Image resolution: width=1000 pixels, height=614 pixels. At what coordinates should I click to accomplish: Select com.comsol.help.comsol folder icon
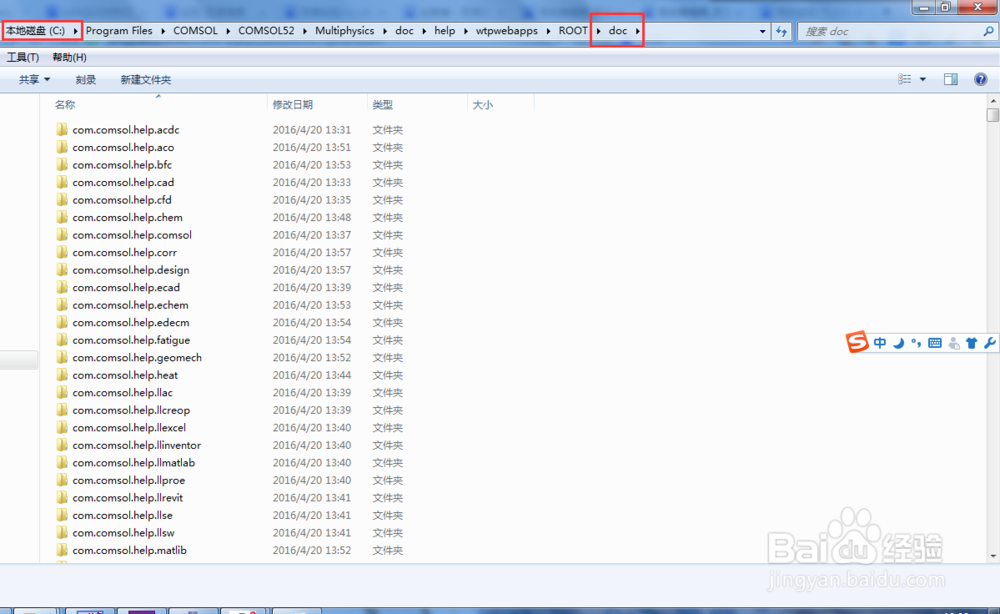[62, 235]
